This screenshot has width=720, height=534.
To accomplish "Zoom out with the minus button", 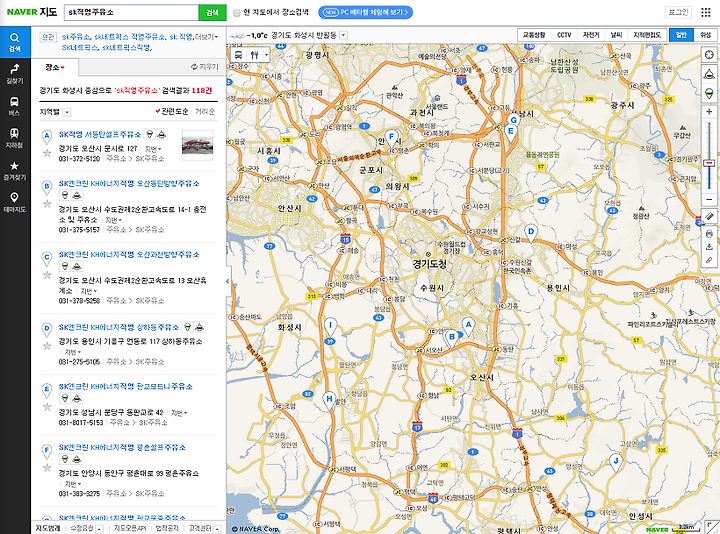I will pyautogui.click(x=709, y=200).
